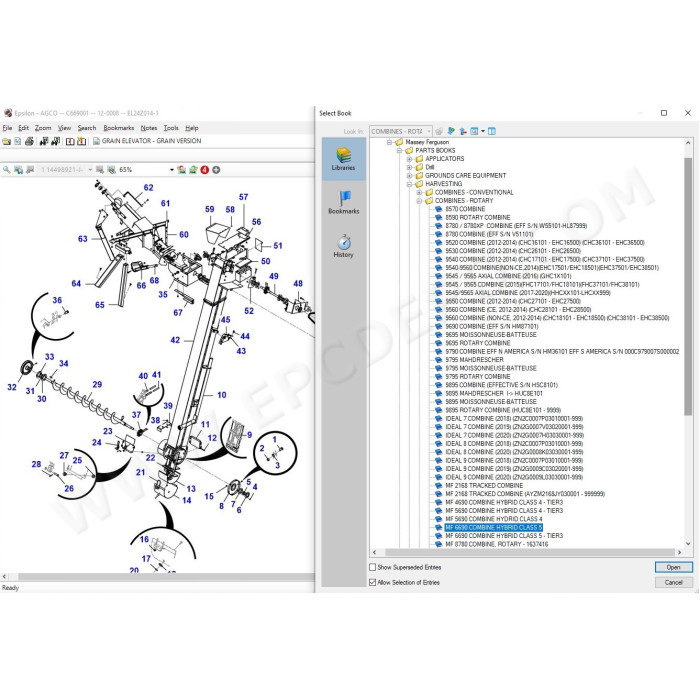Toggle Allow Selection of Entries checkbox
The width and height of the screenshot is (700, 700).
[x=372, y=582]
